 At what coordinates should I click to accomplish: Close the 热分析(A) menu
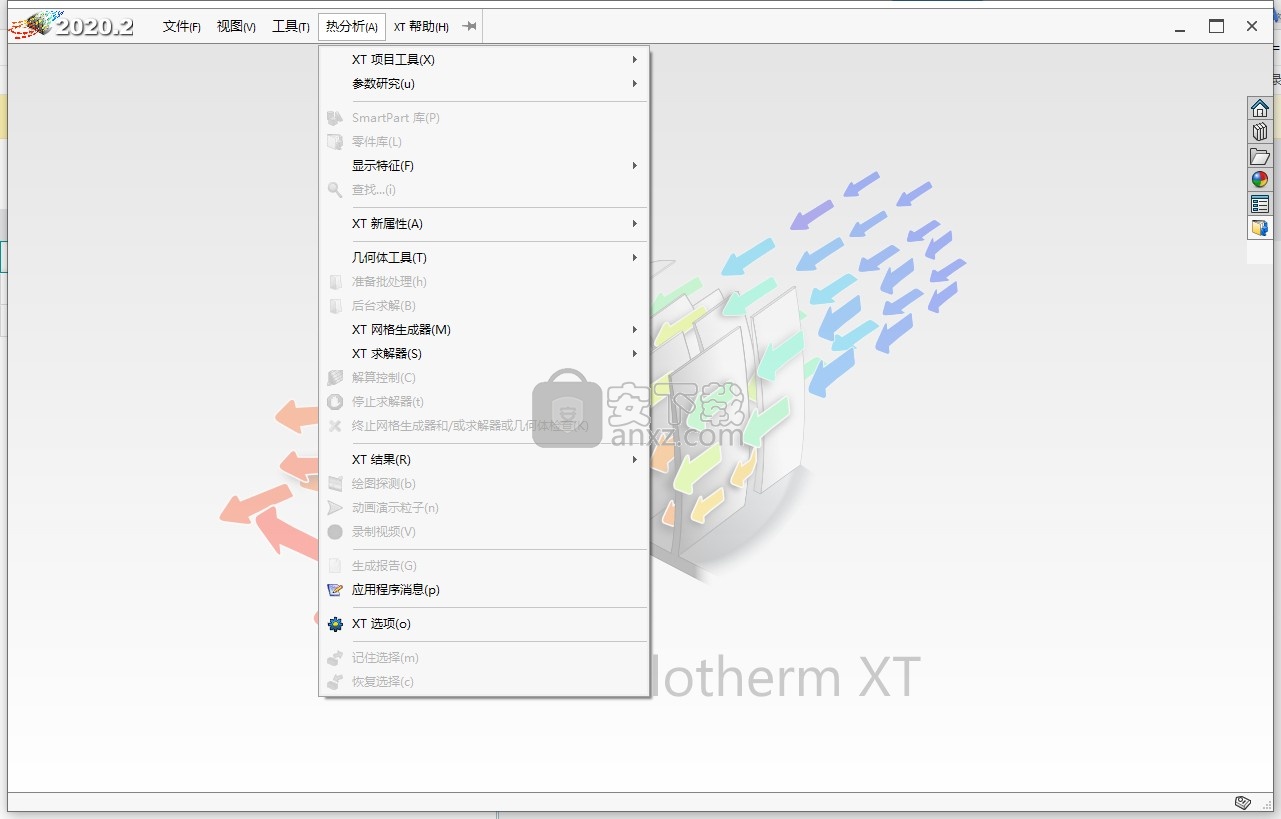[352, 27]
